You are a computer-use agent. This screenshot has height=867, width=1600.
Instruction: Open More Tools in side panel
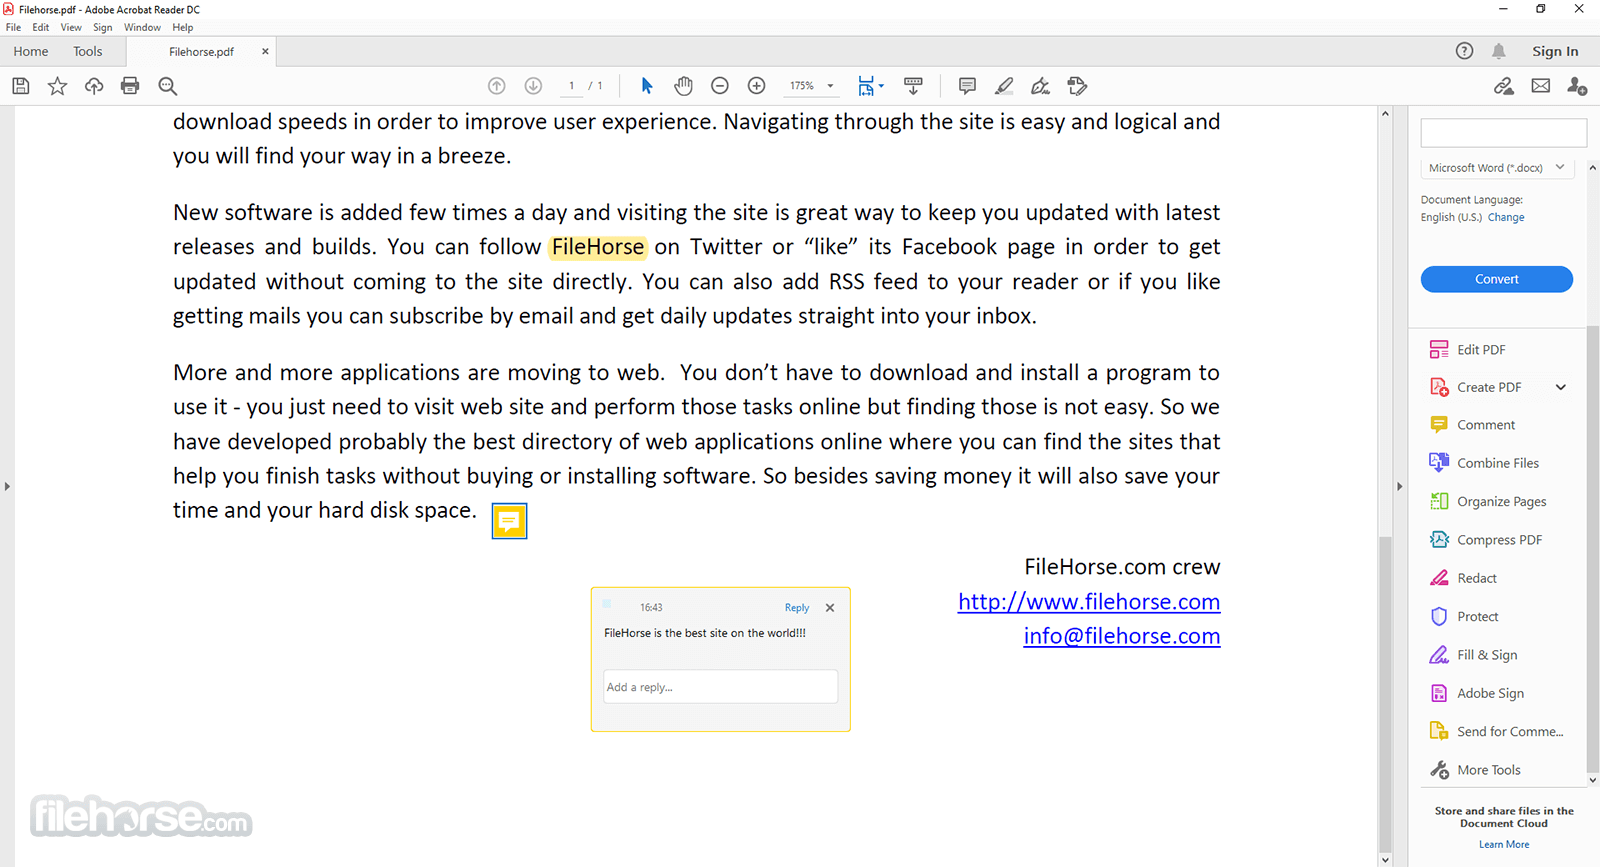tap(1475, 770)
